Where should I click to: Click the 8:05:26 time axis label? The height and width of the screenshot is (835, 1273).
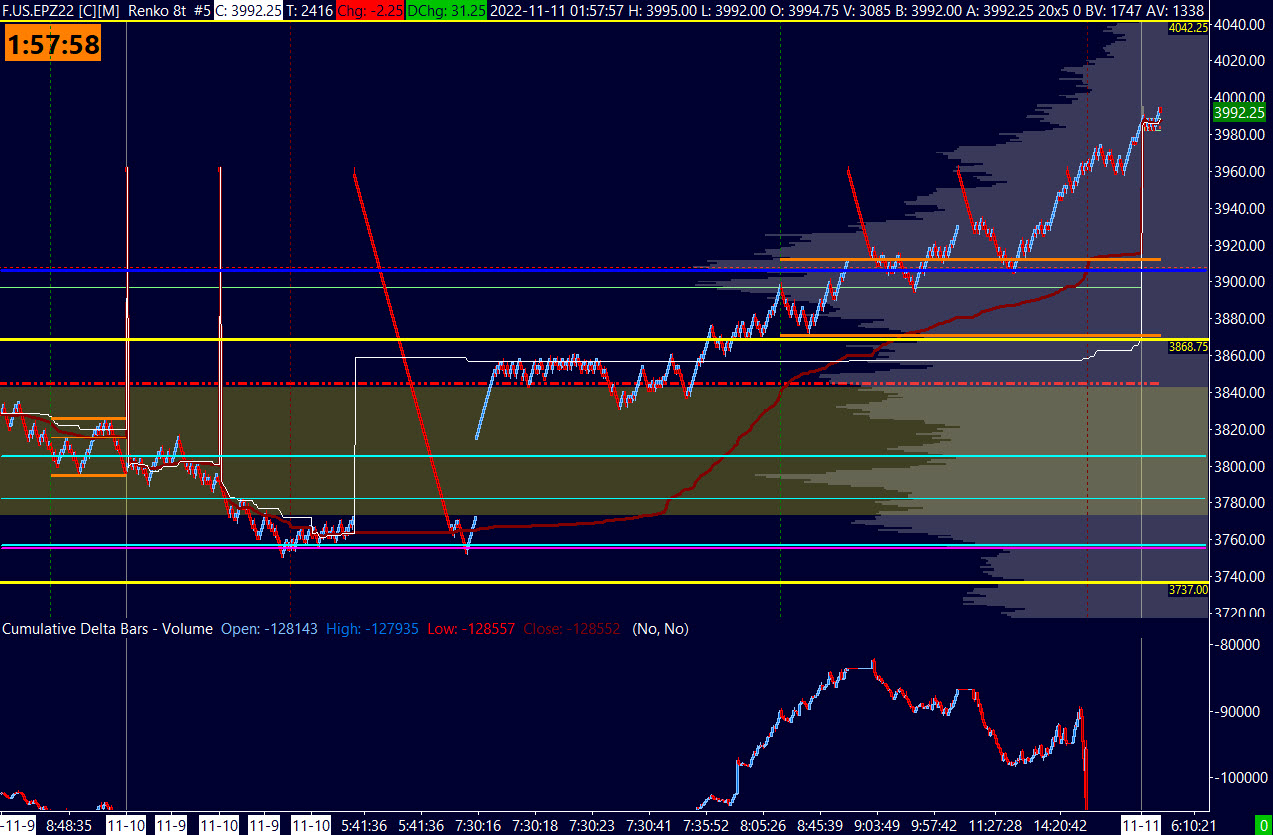(765, 826)
